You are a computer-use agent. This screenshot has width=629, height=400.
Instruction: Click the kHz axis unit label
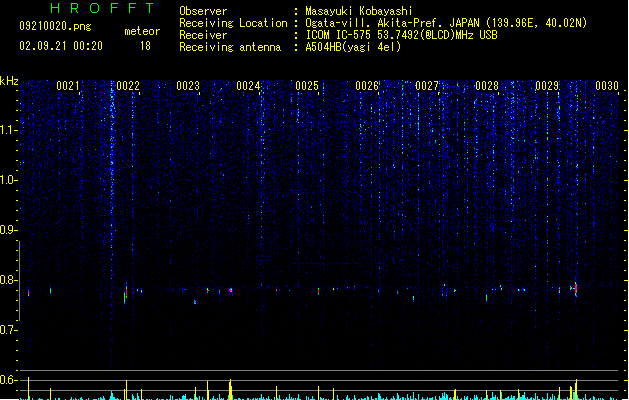click(9, 81)
